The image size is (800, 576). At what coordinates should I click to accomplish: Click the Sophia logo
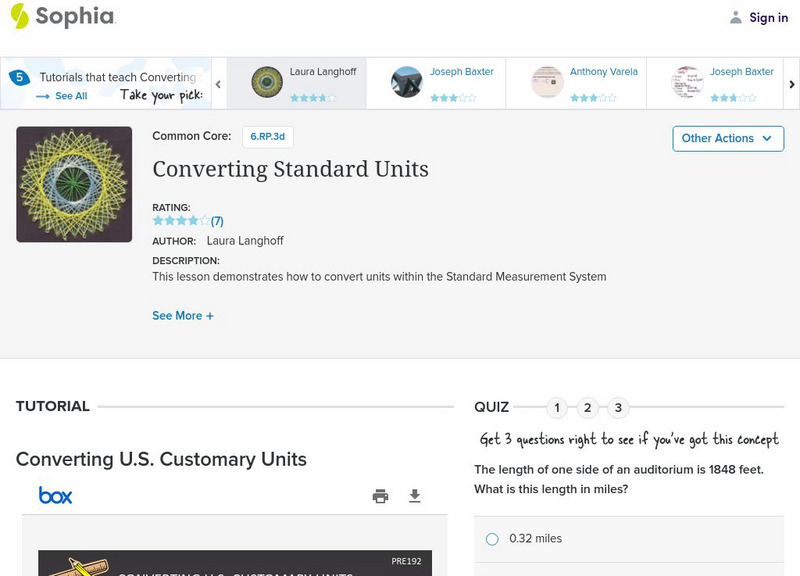(x=62, y=17)
